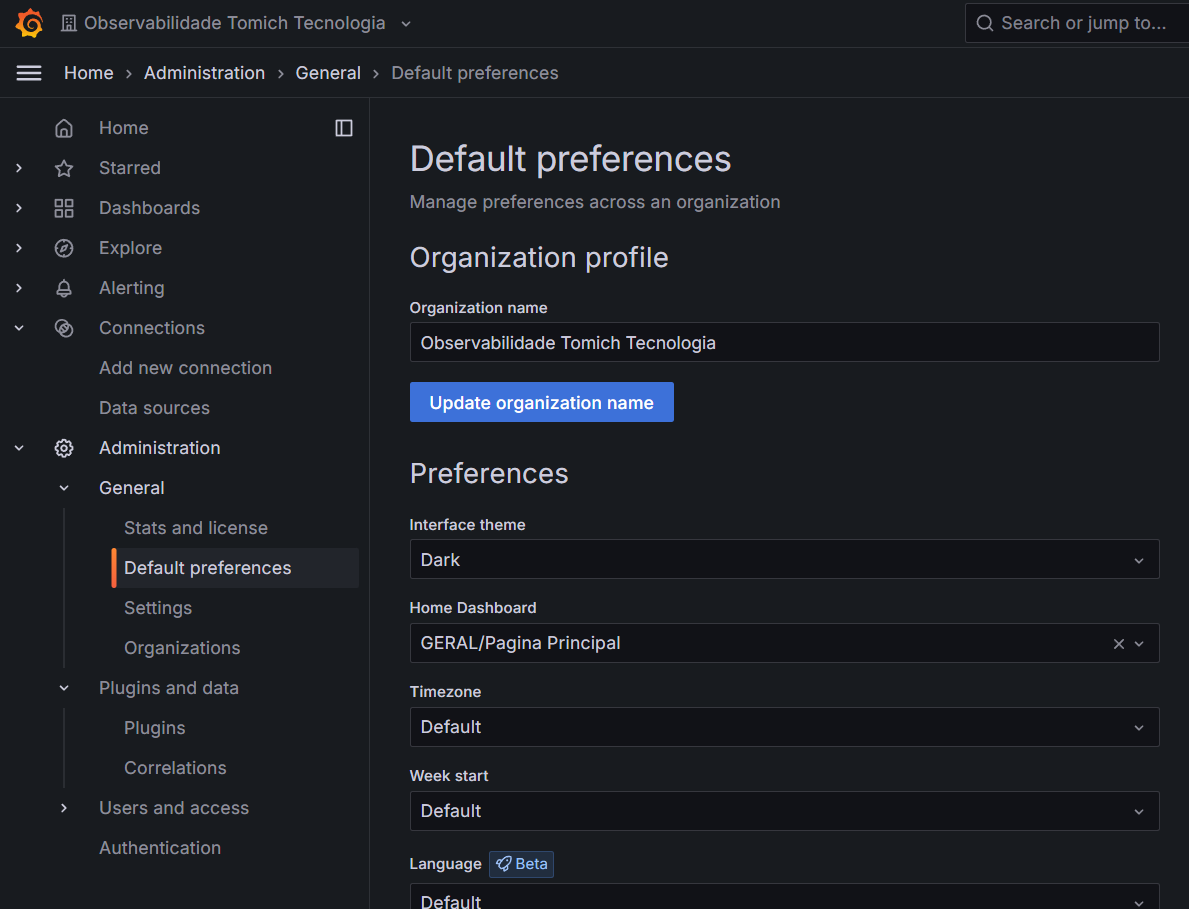The height and width of the screenshot is (909, 1189).
Task: Select Authentication in sidebar
Action: click(160, 848)
